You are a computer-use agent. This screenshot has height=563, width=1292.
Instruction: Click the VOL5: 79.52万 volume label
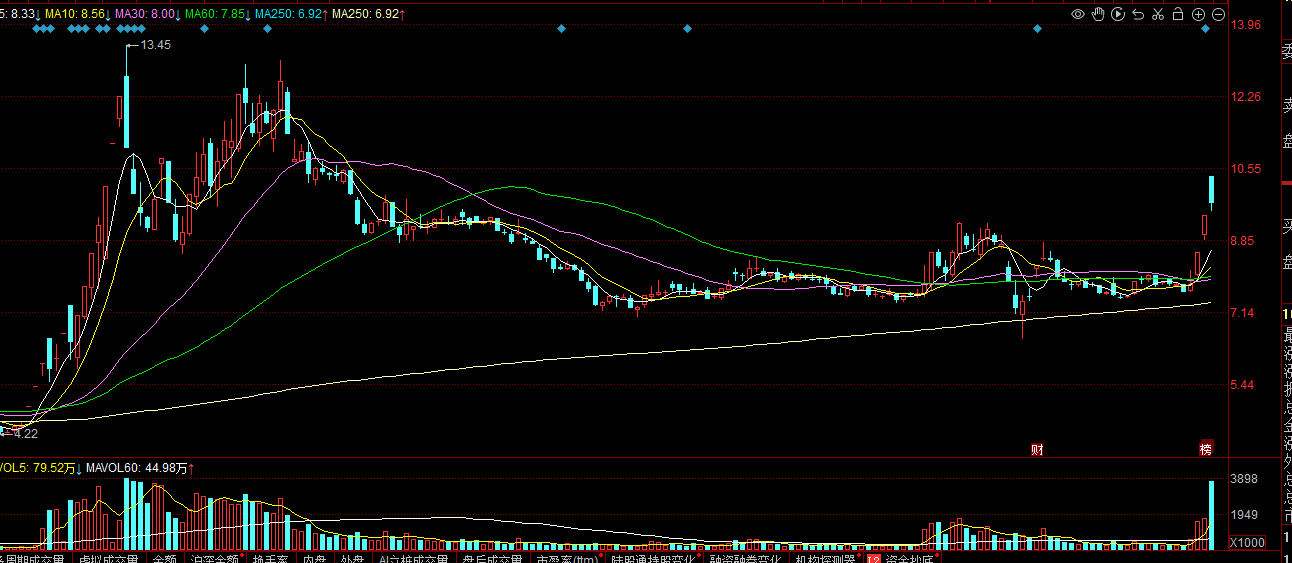point(39,467)
